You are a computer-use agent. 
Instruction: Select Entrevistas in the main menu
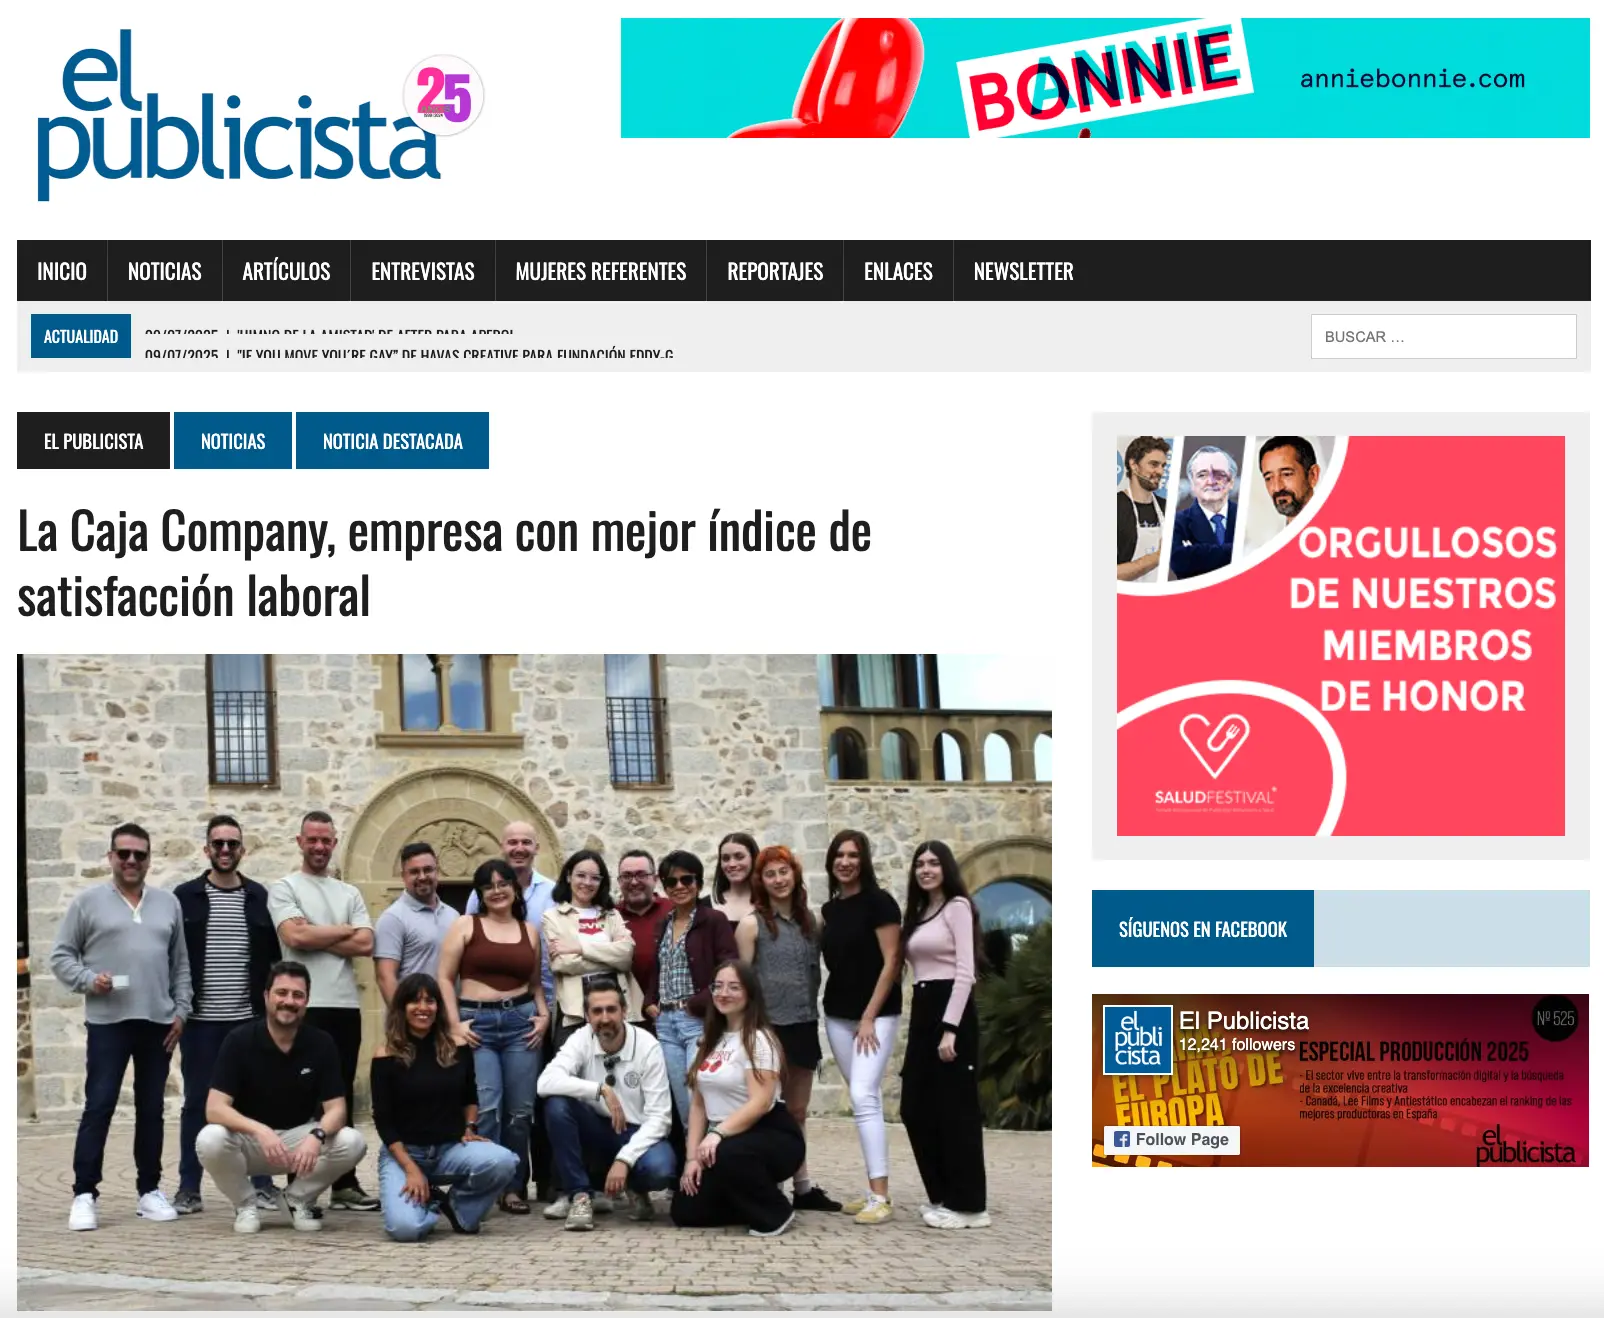pyautogui.click(x=423, y=271)
